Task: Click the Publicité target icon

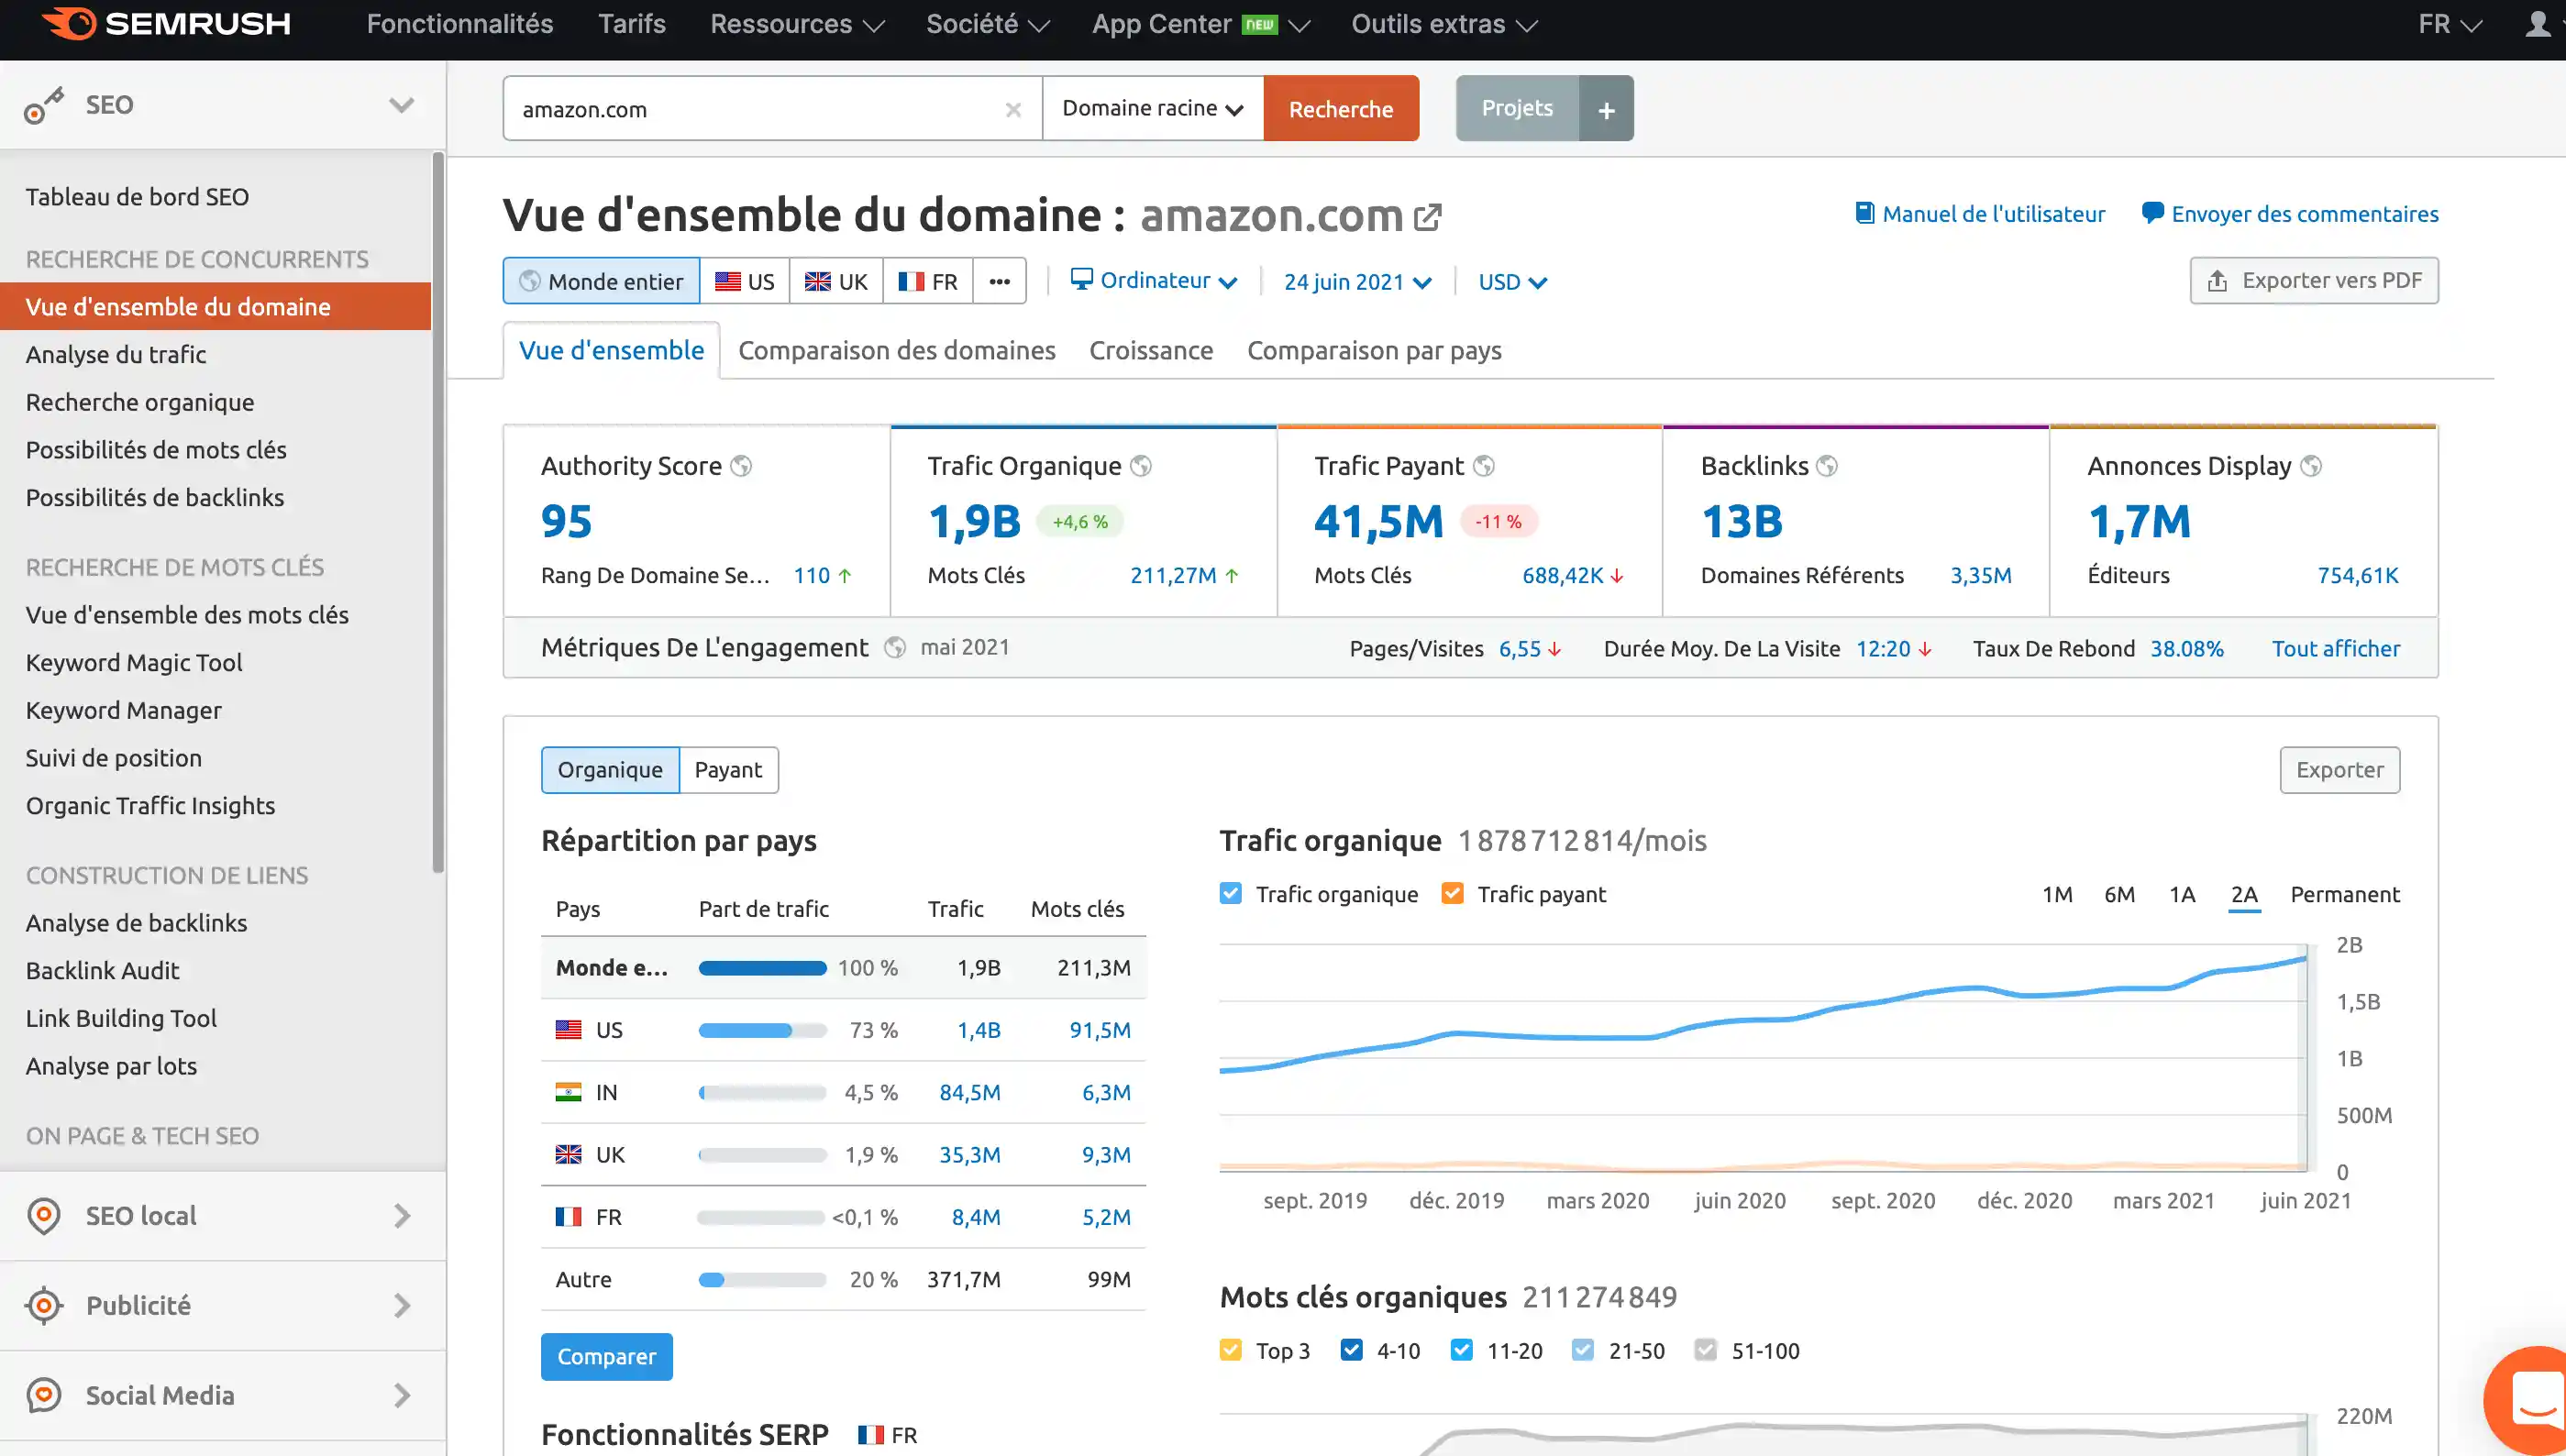Action: pos(44,1306)
